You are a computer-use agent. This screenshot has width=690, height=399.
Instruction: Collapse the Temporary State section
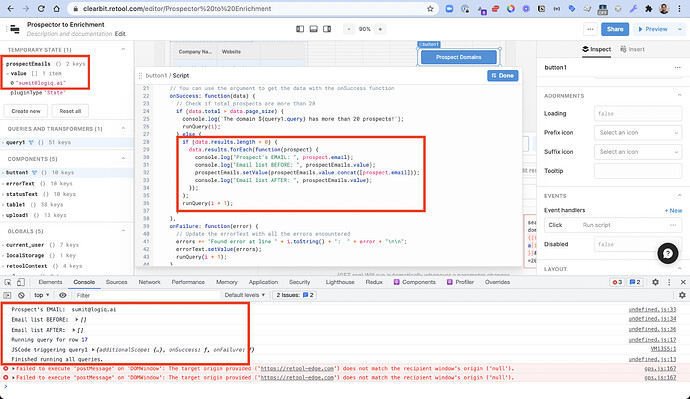[x=123, y=49]
